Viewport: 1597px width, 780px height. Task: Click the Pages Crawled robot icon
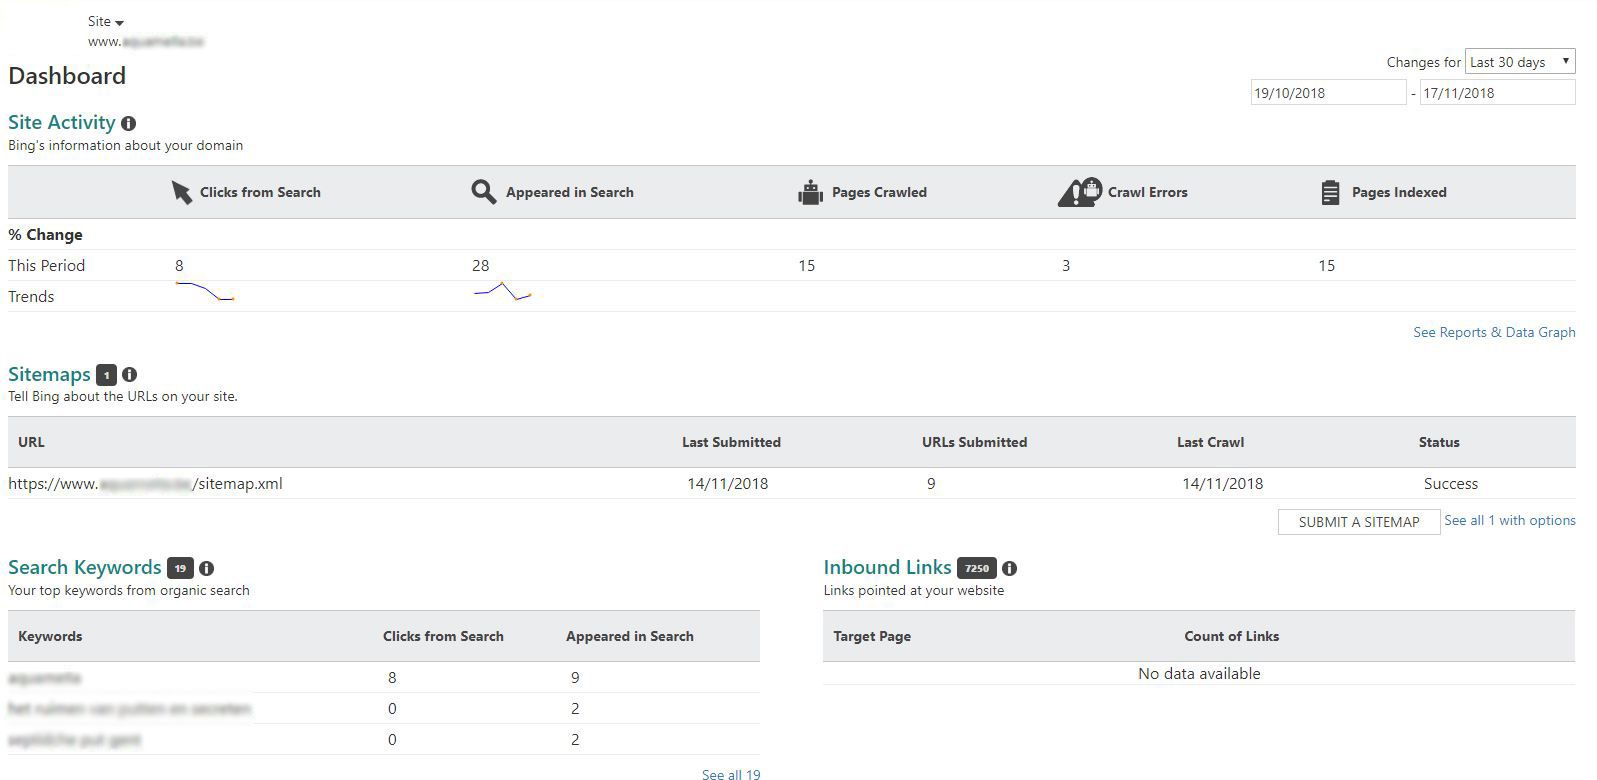[810, 192]
